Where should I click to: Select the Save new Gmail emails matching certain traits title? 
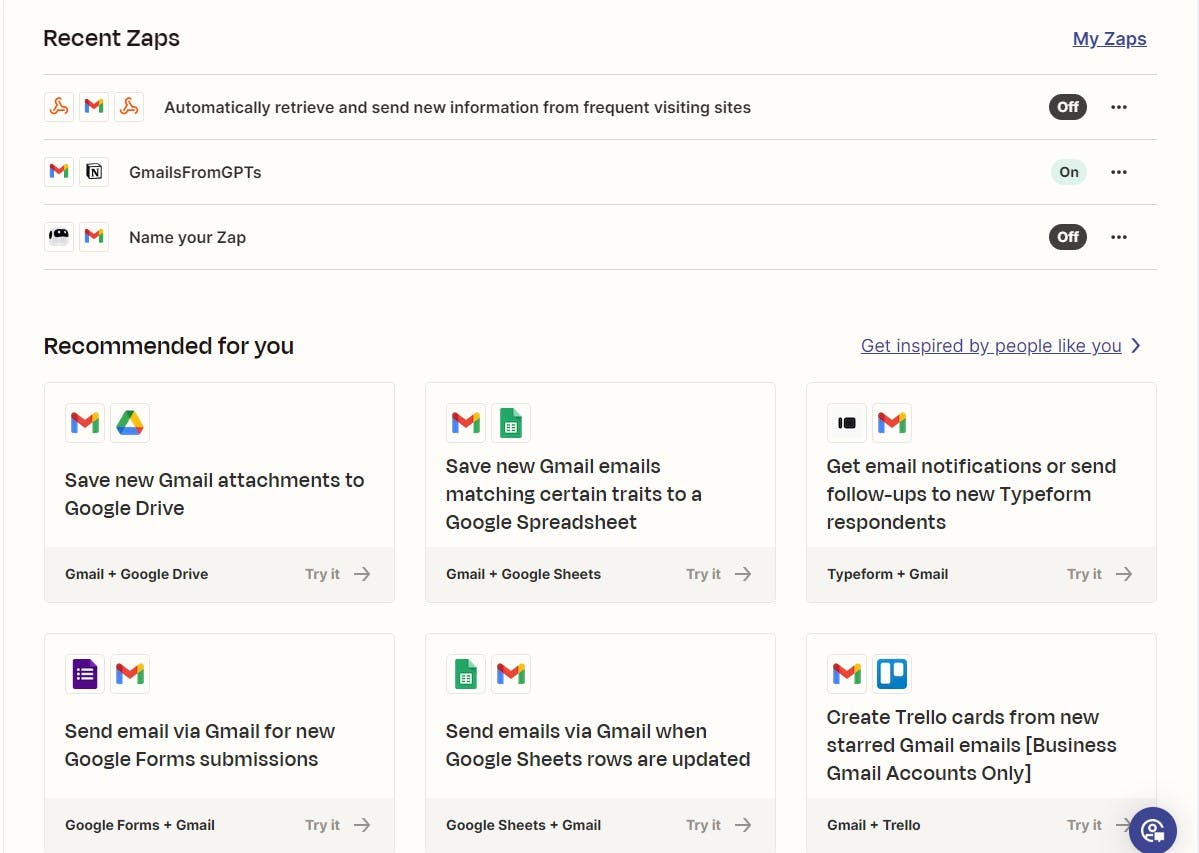574,494
